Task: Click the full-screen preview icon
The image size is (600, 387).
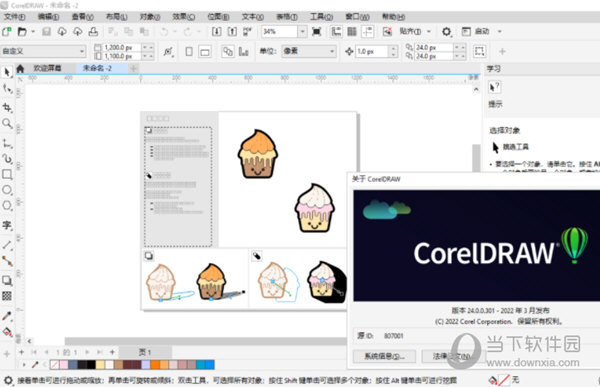Action: pyautogui.click(x=316, y=31)
